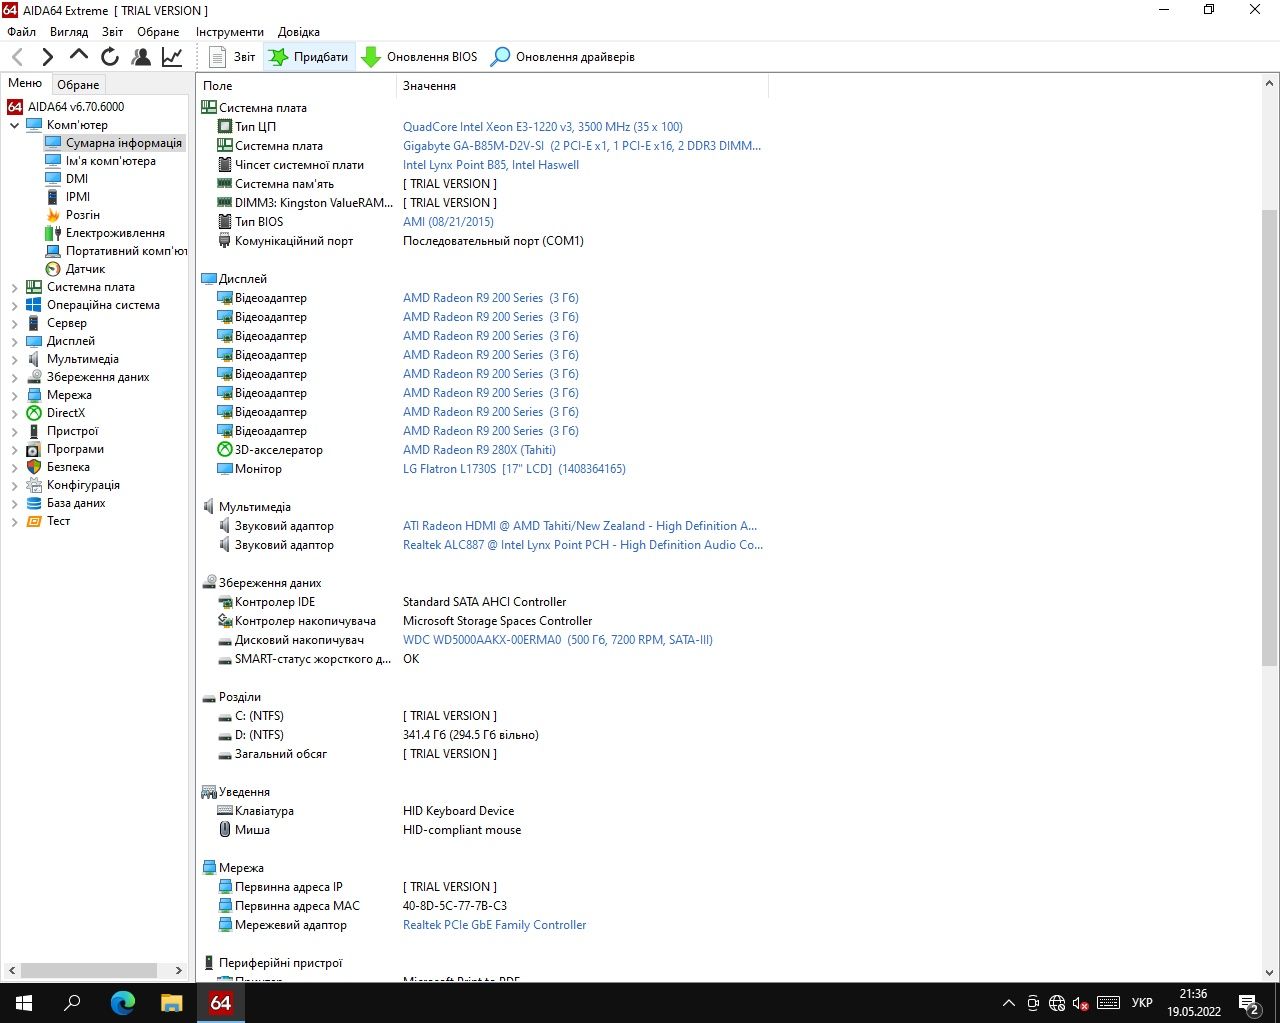Viewport: 1280px width, 1023px height.
Task: Expand the Сервер tree node
Action: 14,323
